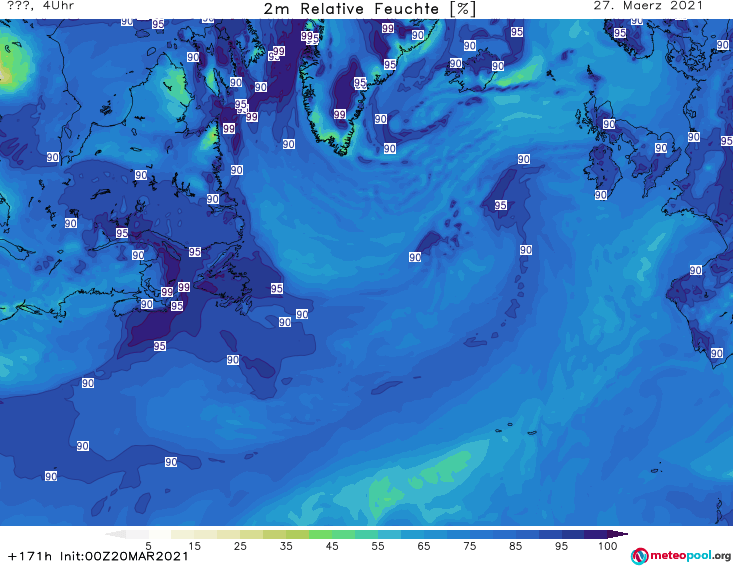Click the dark purple legend arrow tip past 100
The height and width of the screenshot is (566, 733).
618,534
